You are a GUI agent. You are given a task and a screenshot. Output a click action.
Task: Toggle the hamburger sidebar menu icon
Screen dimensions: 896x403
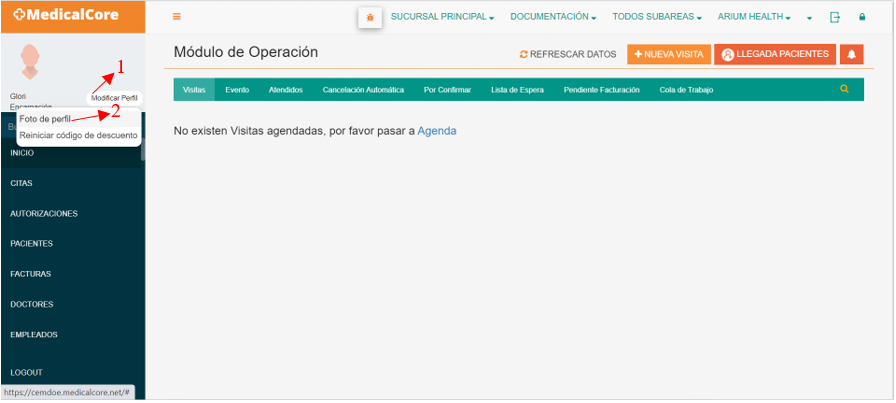177,17
